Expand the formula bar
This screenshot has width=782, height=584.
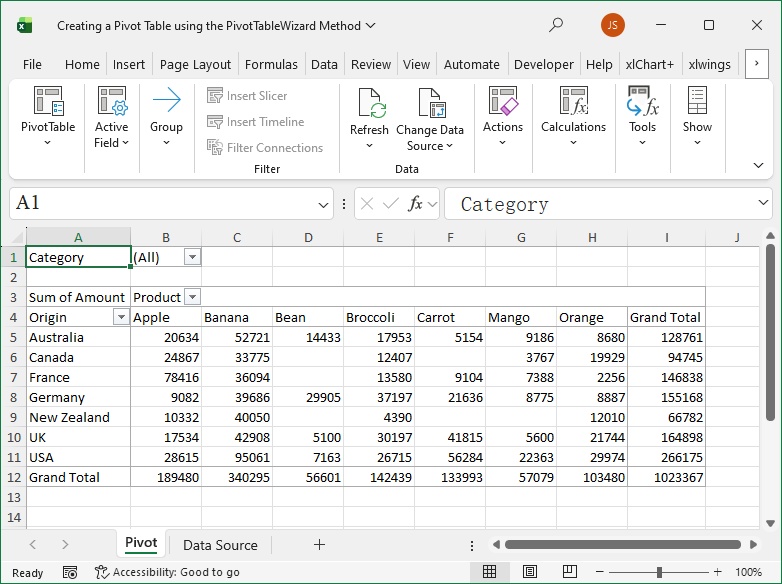pyautogui.click(x=763, y=202)
